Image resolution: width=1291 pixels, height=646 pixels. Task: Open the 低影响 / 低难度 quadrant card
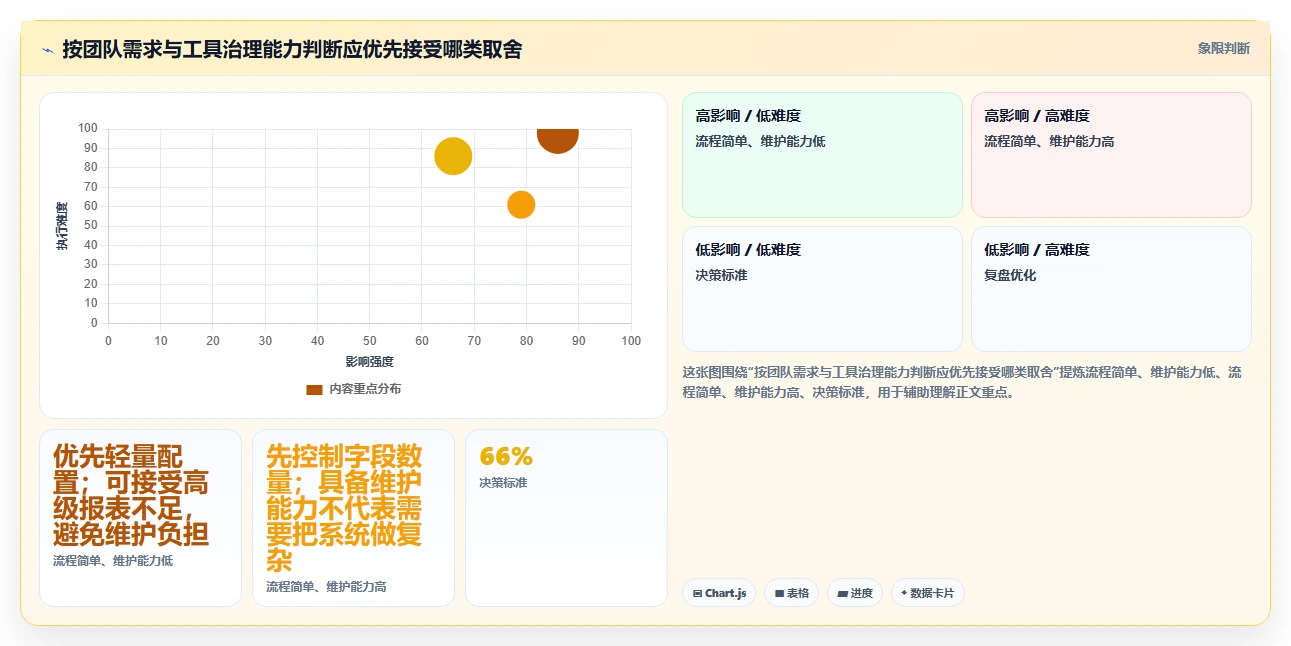[x=822, y=289]
